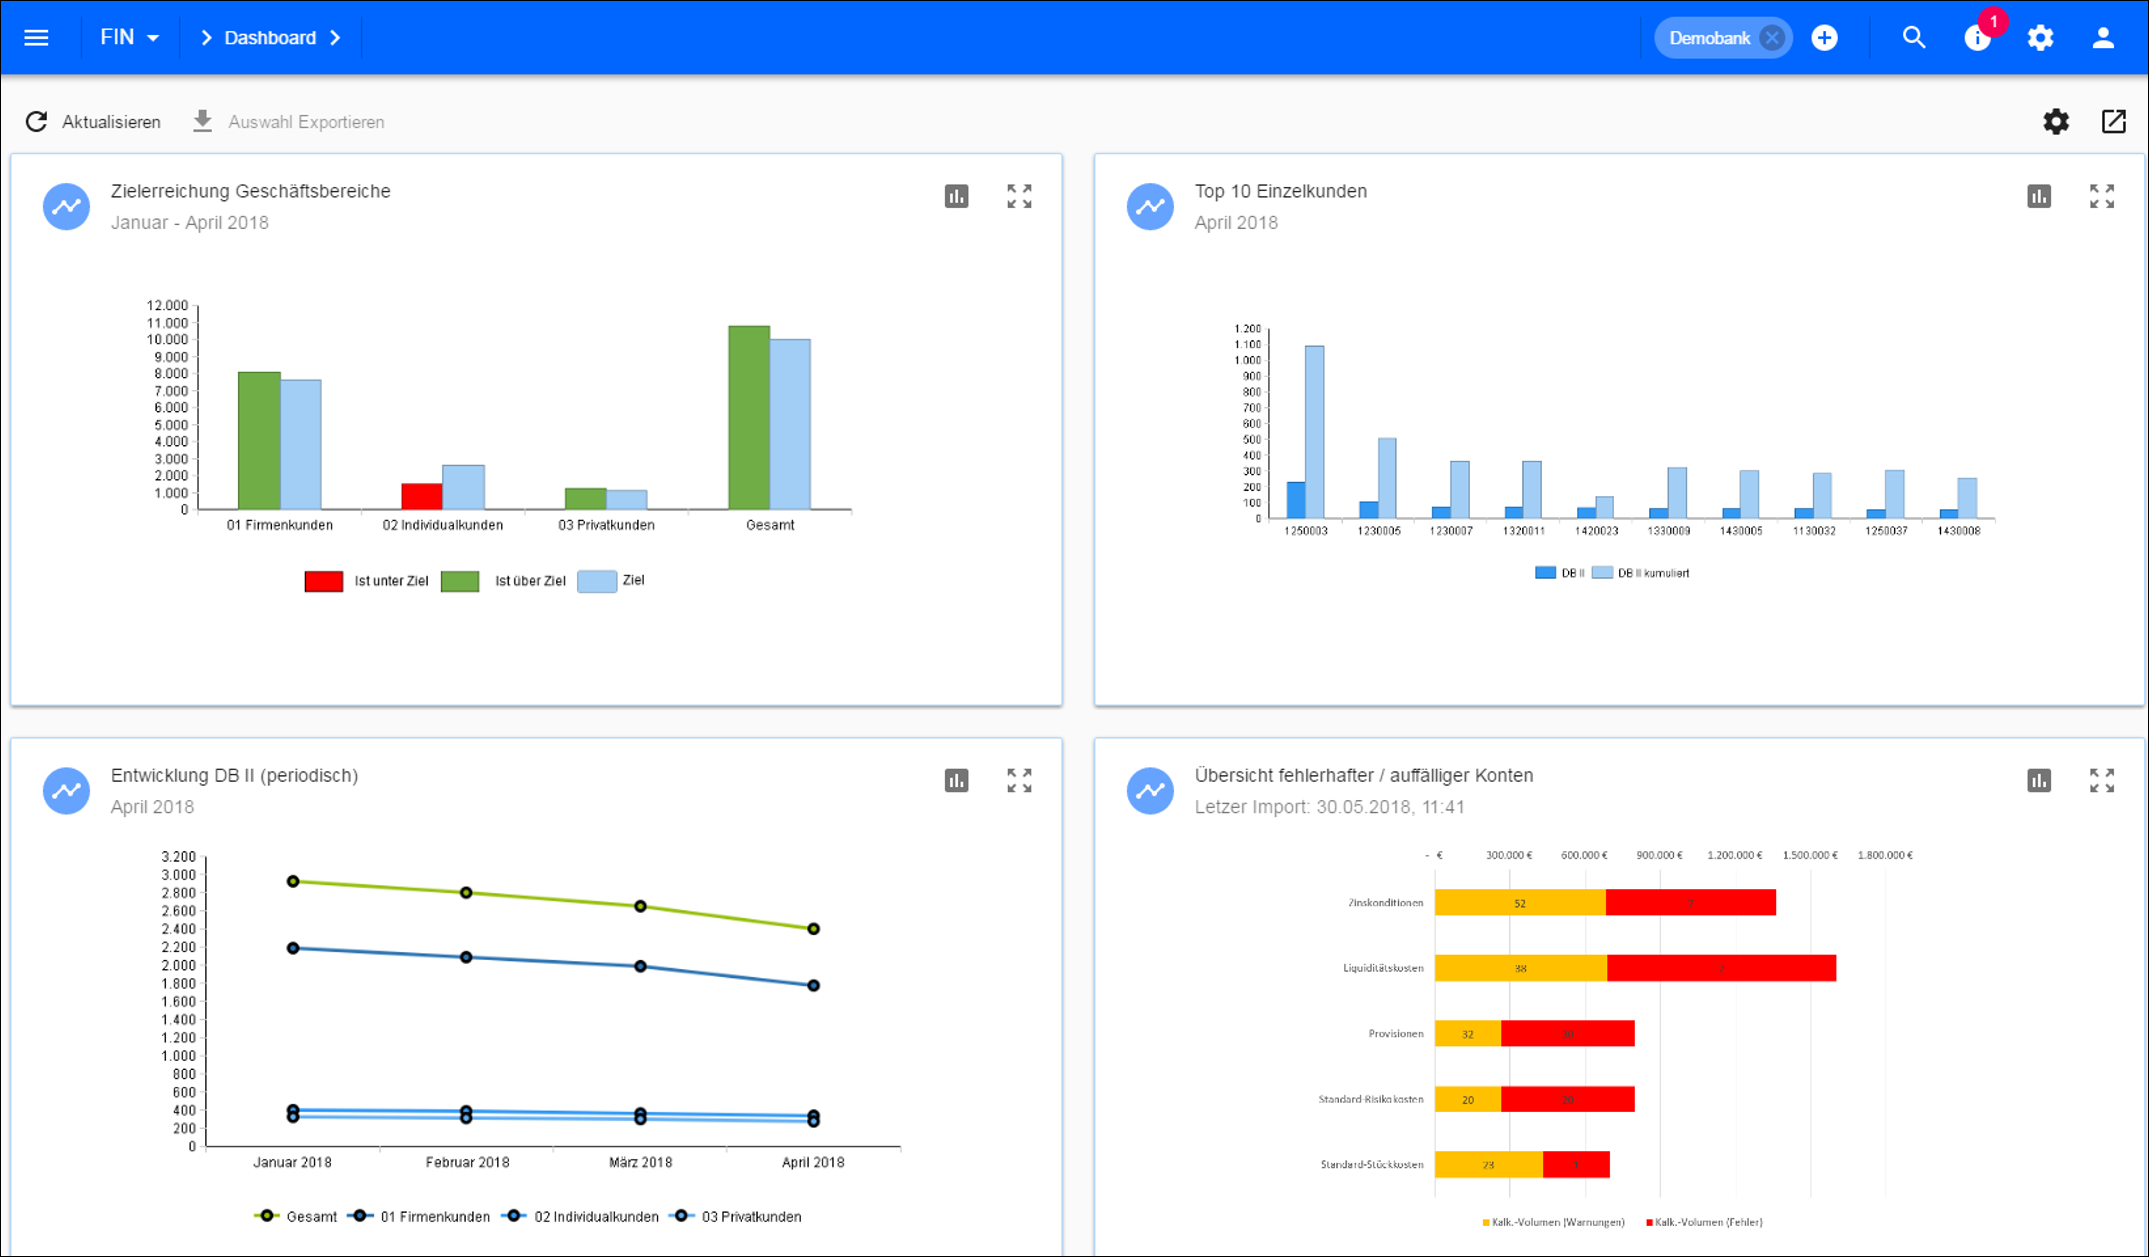
Task: Remove the Demobank filter chip
Action: pyautogui.click(x=1772, y=38)
